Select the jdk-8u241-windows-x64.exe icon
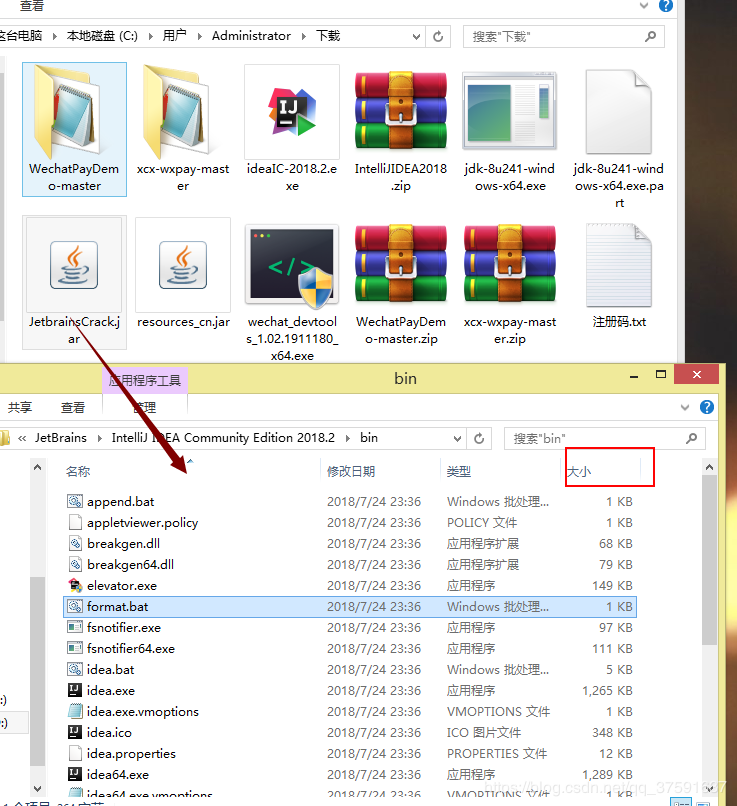The image size is (737, 806). pos(509,111)
